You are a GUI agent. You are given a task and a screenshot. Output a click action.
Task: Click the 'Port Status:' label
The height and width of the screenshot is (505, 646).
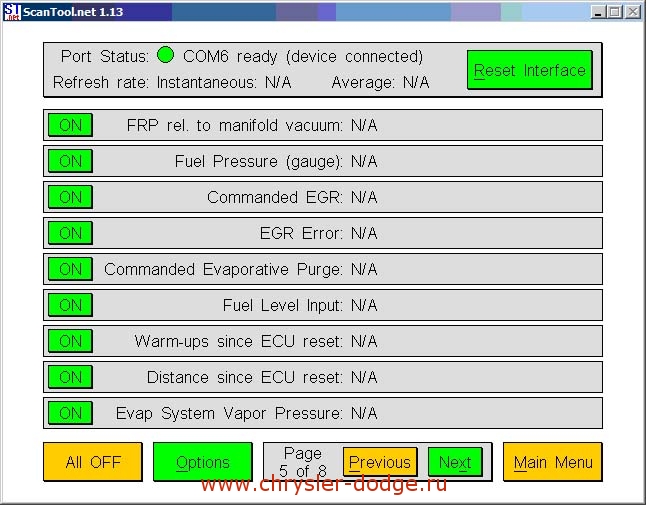pos(105,56)
